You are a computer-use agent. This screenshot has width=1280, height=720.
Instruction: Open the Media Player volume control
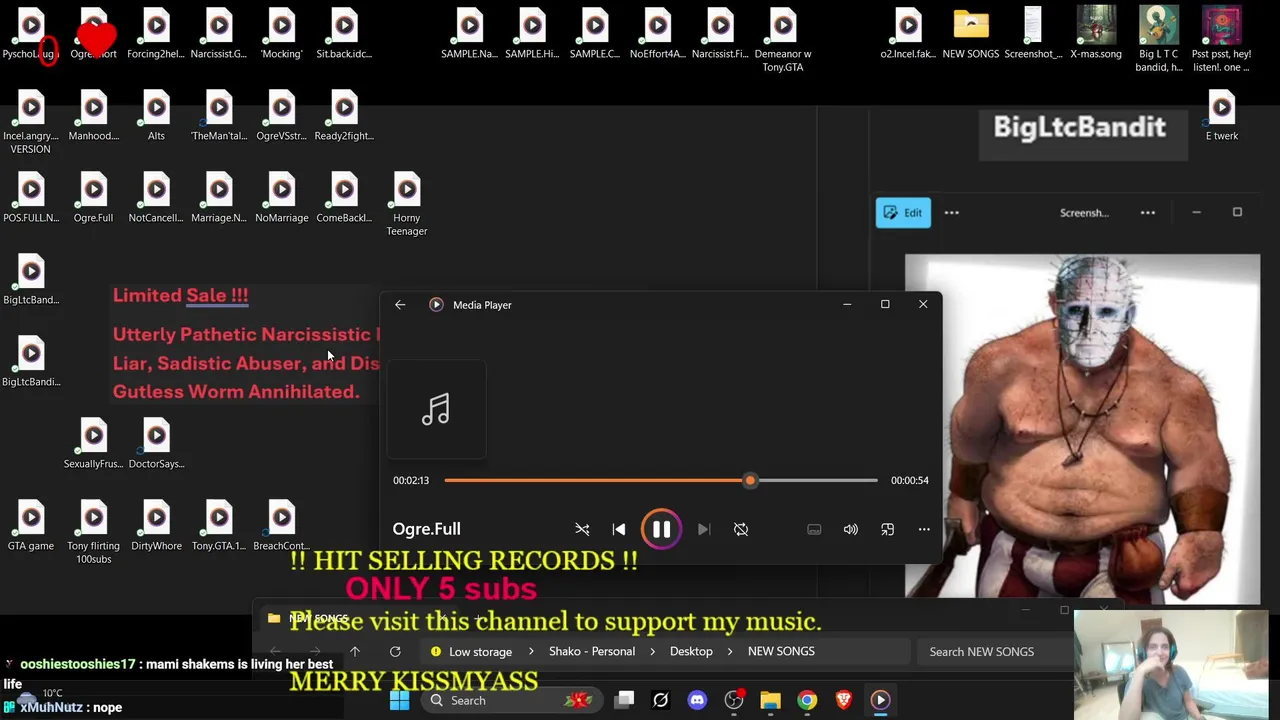[x=850, y=529]
